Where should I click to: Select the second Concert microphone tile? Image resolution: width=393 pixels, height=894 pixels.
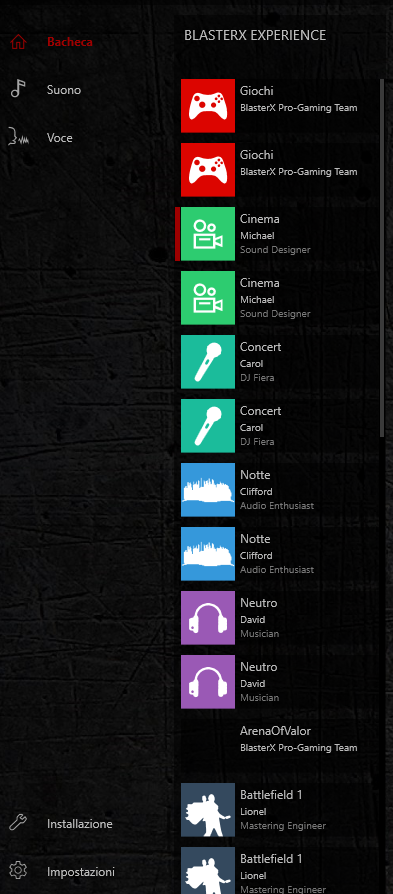click(x=208, y=425)
